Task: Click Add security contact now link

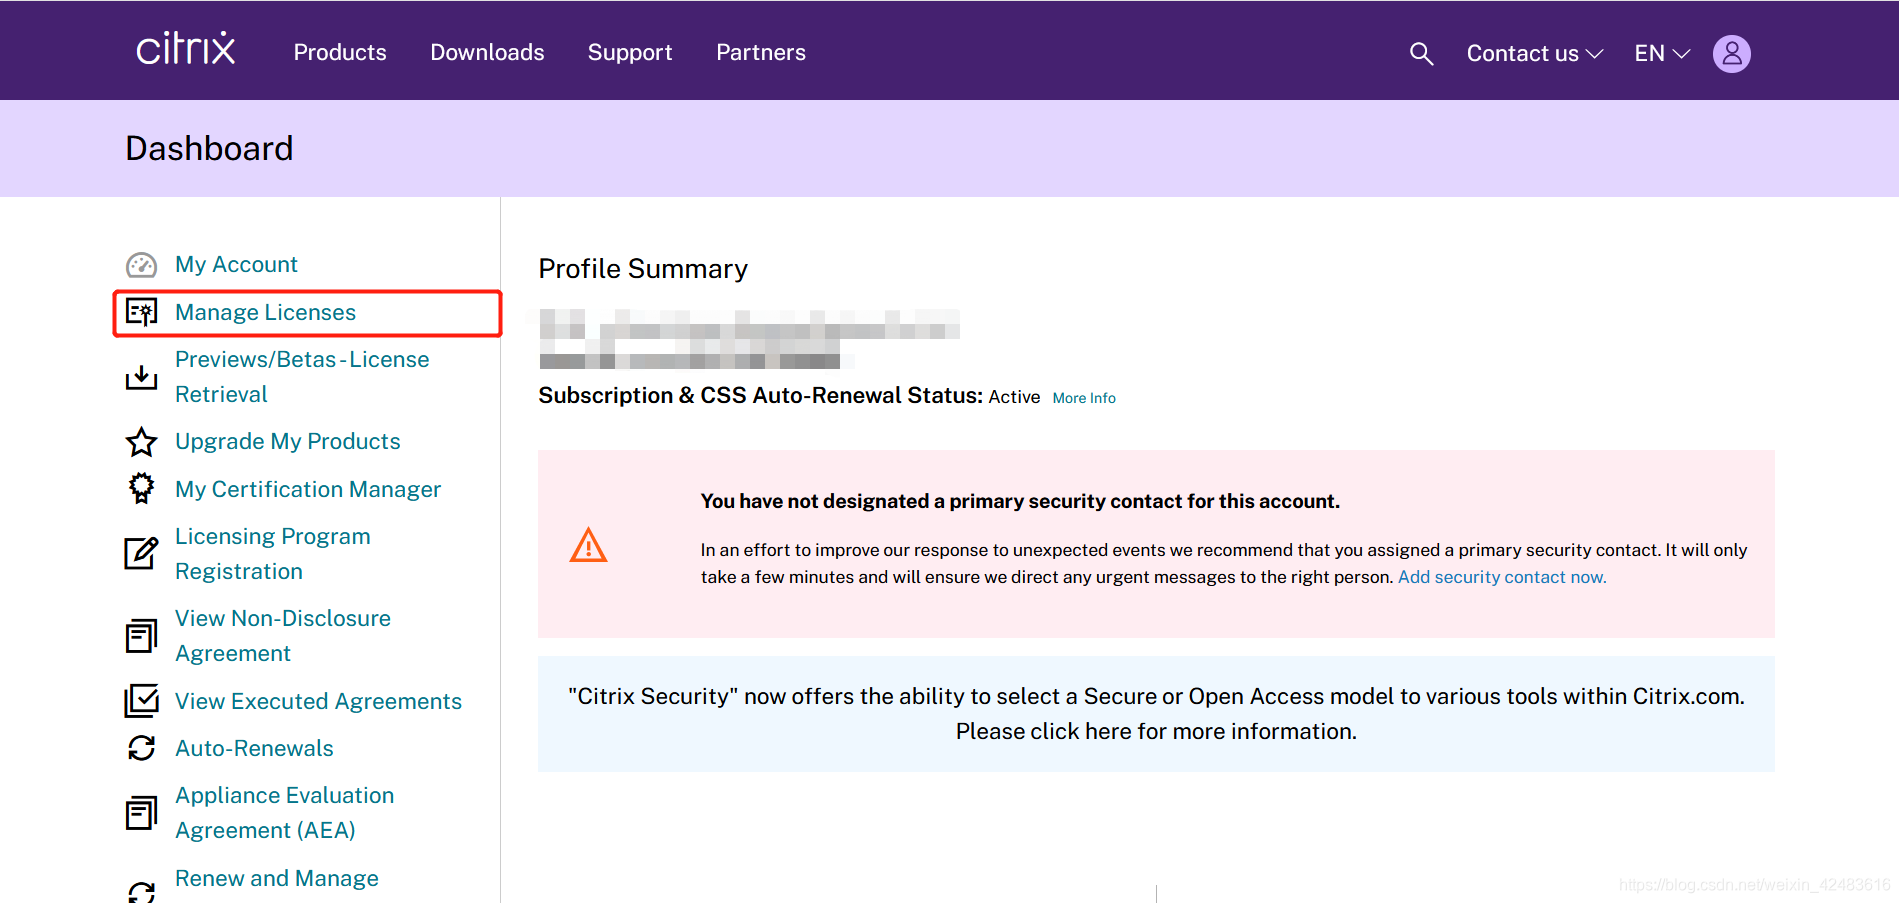Action: tap(1502, 577)
